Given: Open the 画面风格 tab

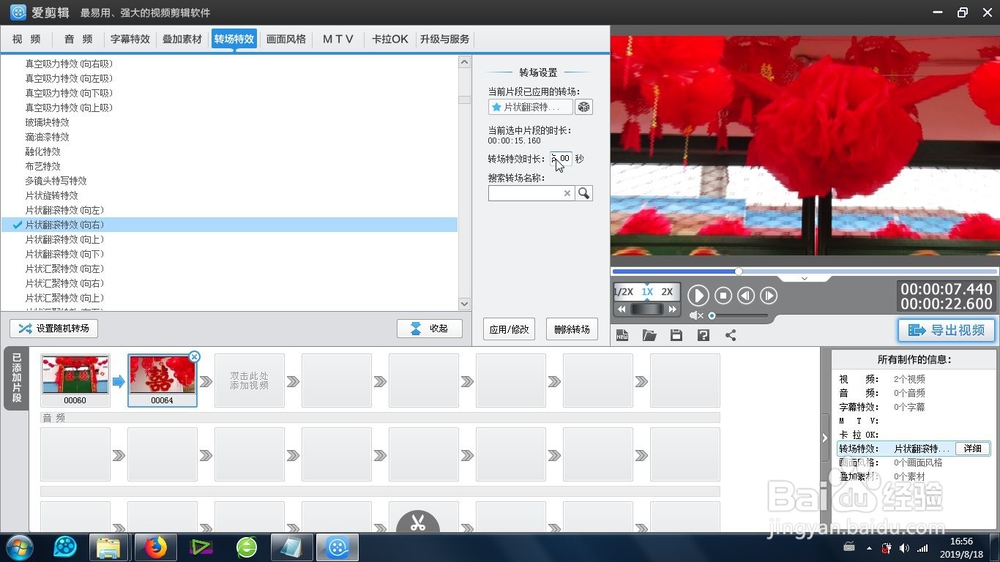Looking at the screenshot, I should coord(286,39).
